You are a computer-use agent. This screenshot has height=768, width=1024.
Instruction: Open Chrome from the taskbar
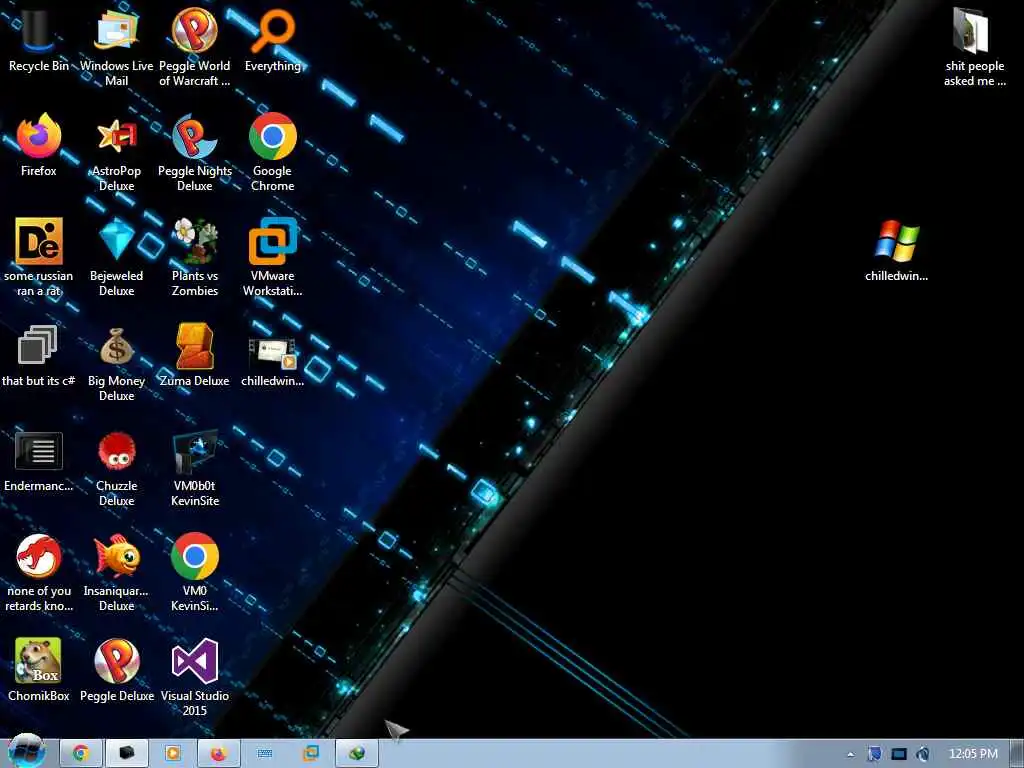[x=81, y=754]
